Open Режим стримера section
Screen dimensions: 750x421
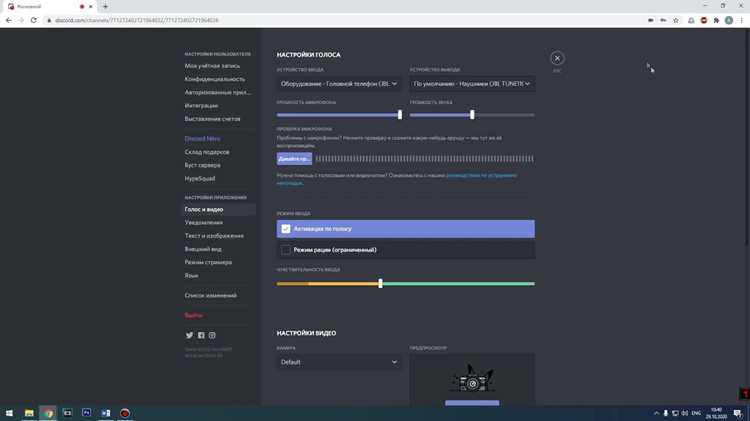(x=208, y=262)
